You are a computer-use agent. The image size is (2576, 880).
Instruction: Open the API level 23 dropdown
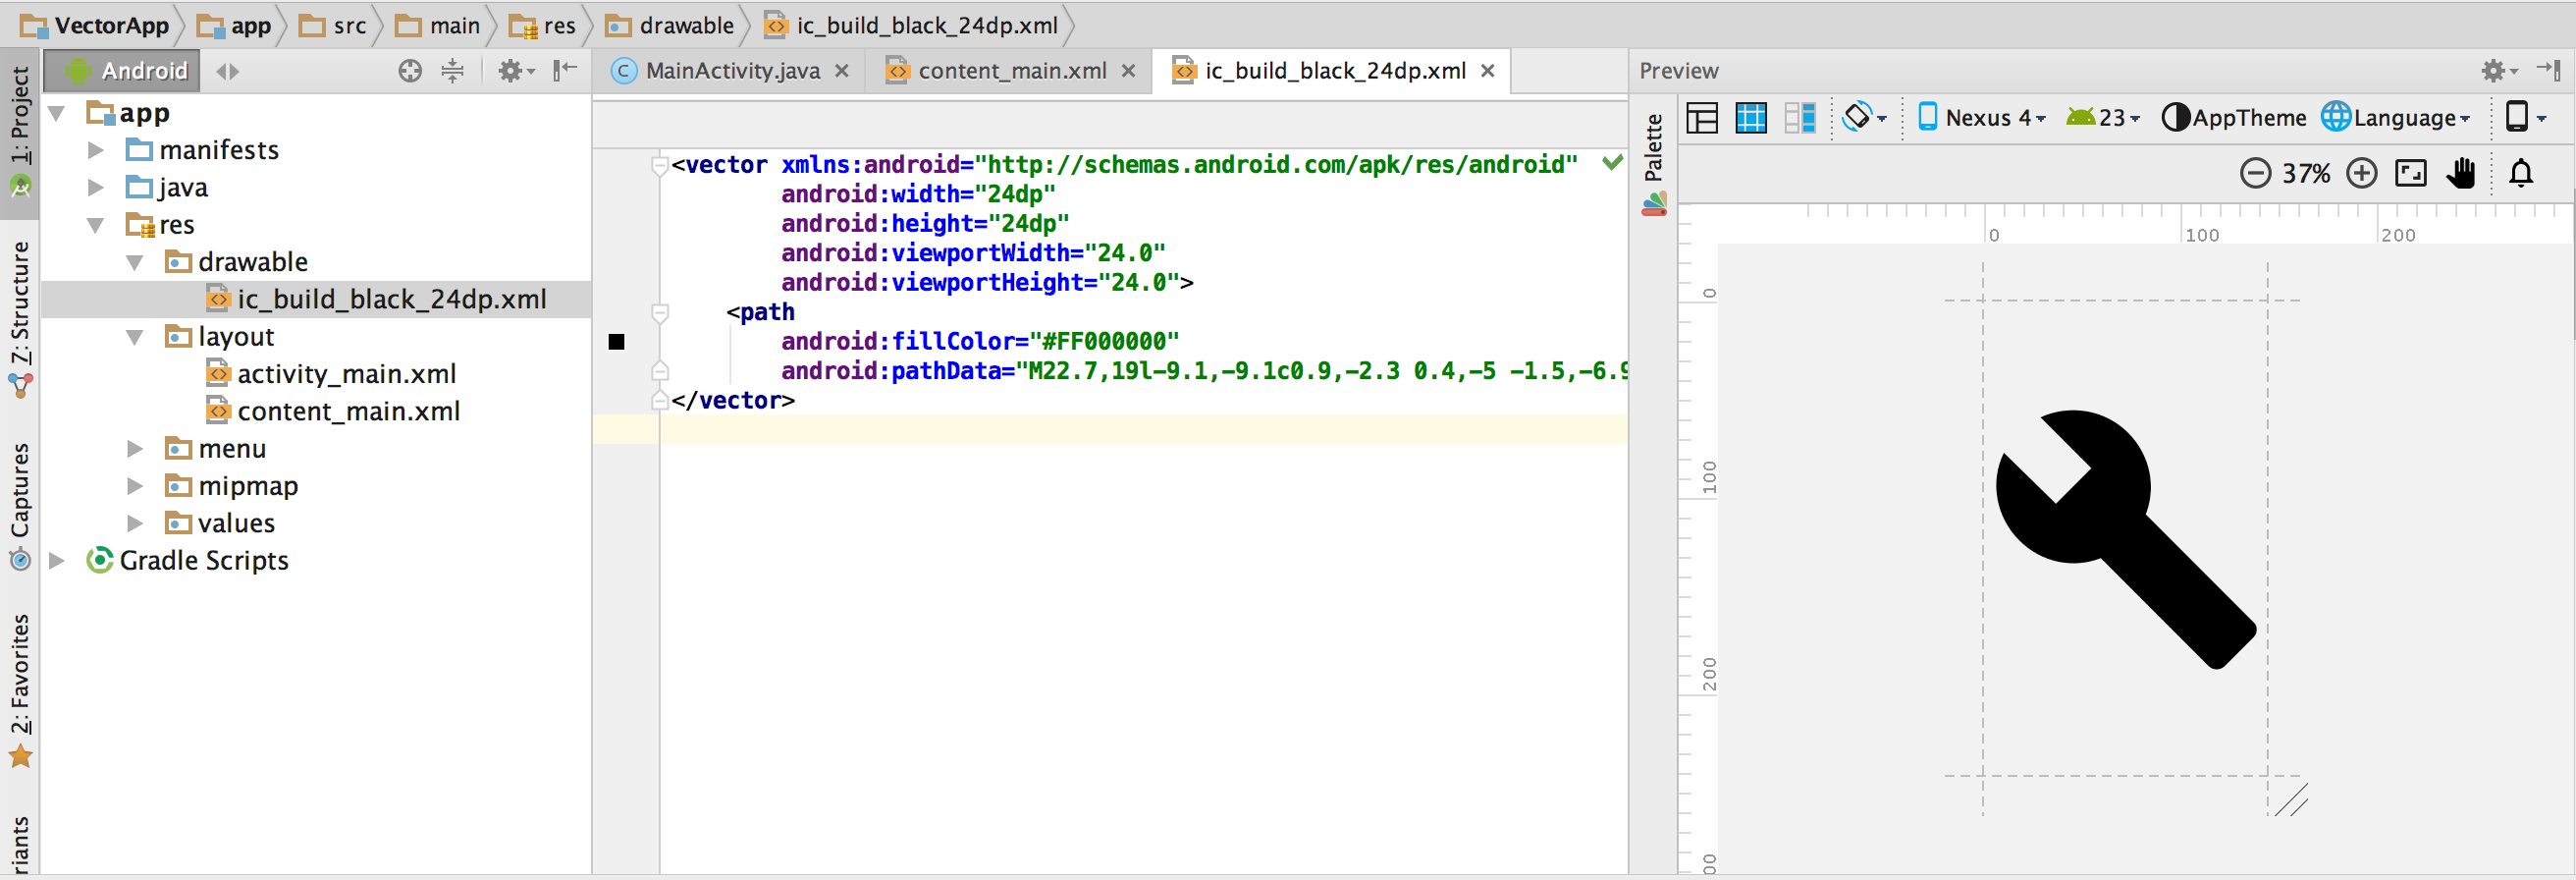pos(2104,118)
